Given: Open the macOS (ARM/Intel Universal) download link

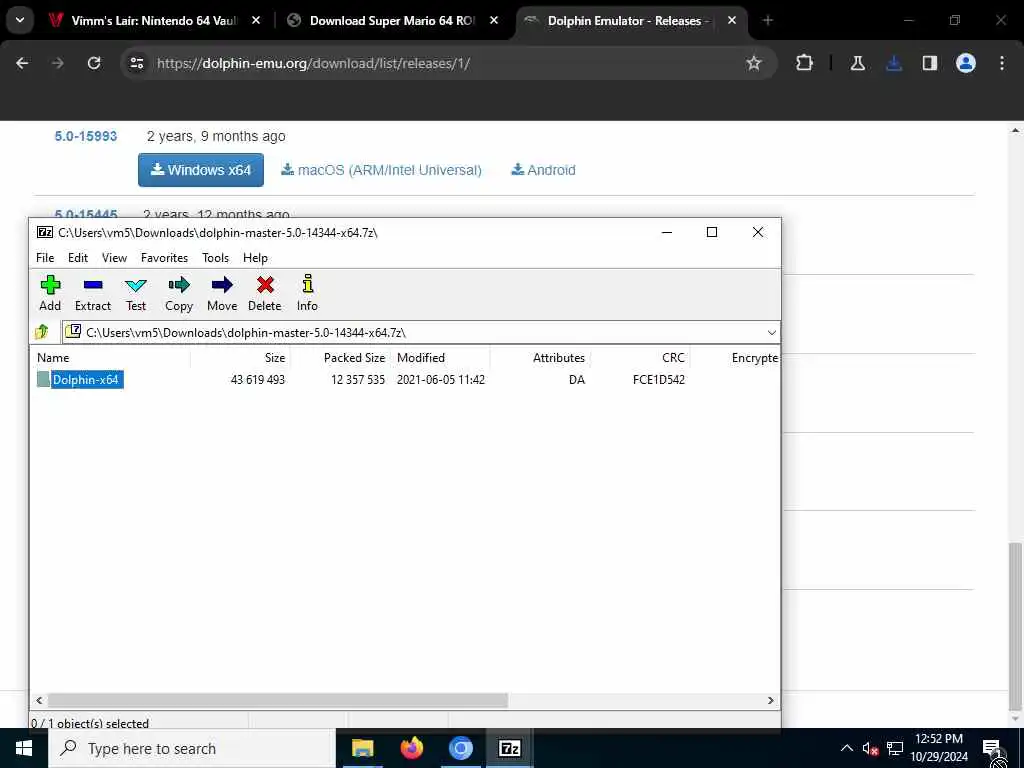Looking at the screenshot, I should (x=381, y=170).
